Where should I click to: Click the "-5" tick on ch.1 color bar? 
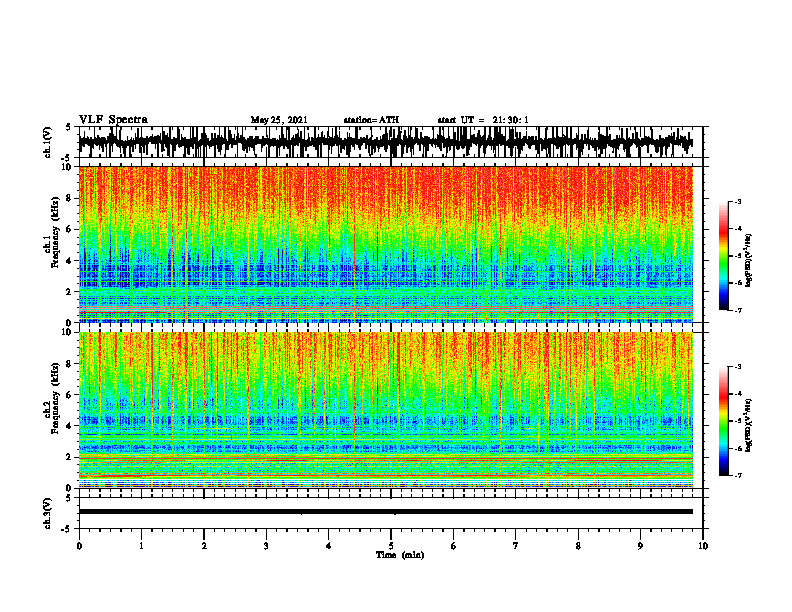pyautogui.click(x=738, y=256)
